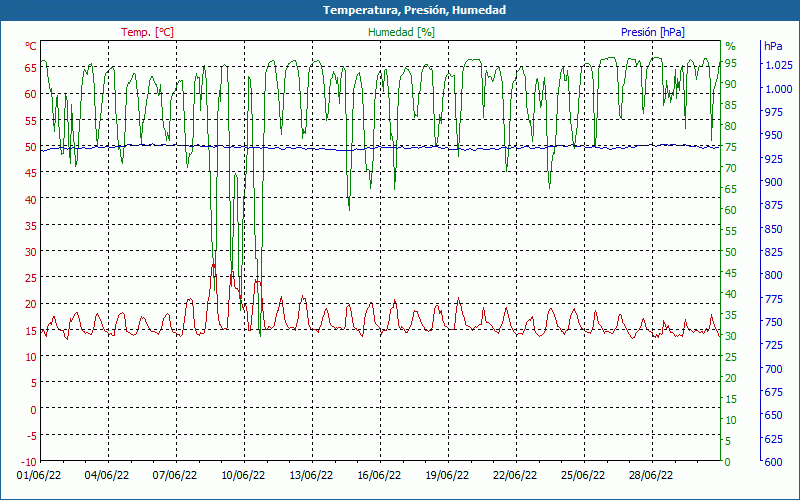Click the -5 value on temperature axis
Viewport: 800px width, 500px height.
31,436
